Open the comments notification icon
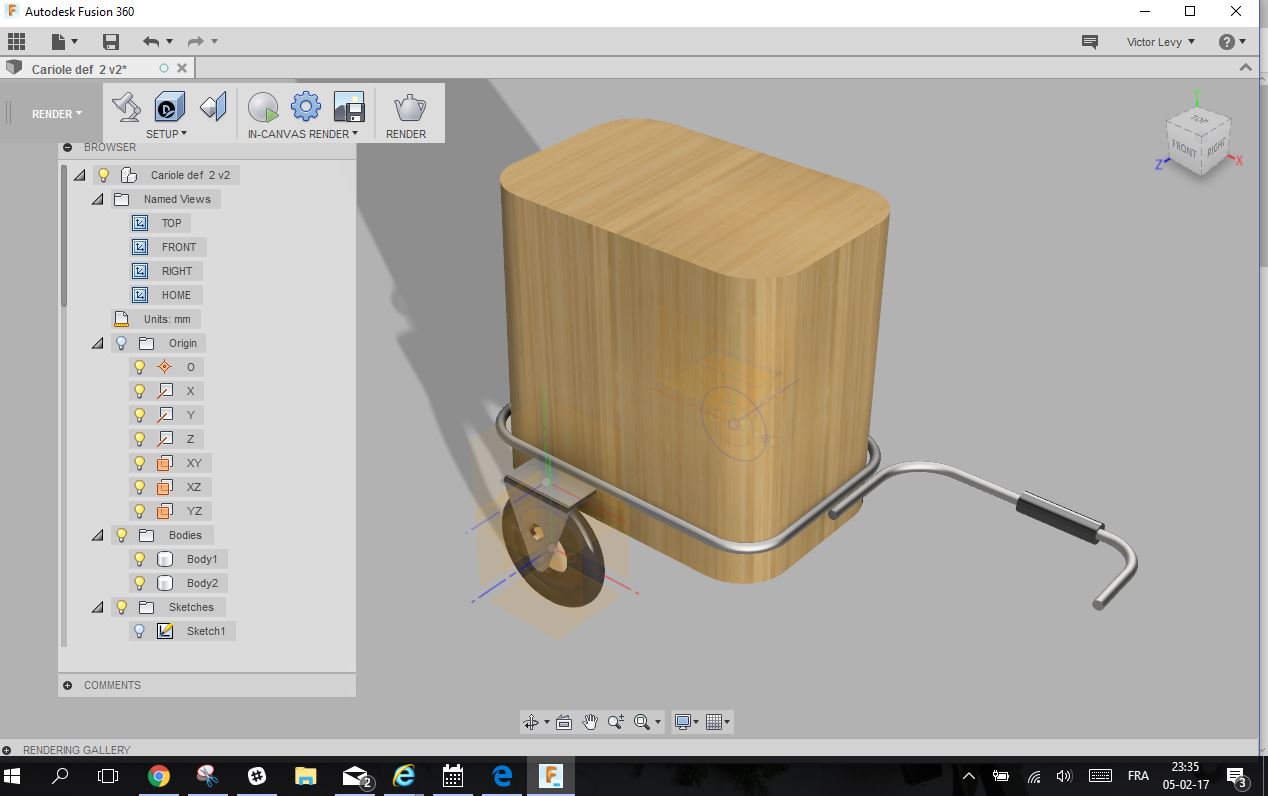 1090,42
